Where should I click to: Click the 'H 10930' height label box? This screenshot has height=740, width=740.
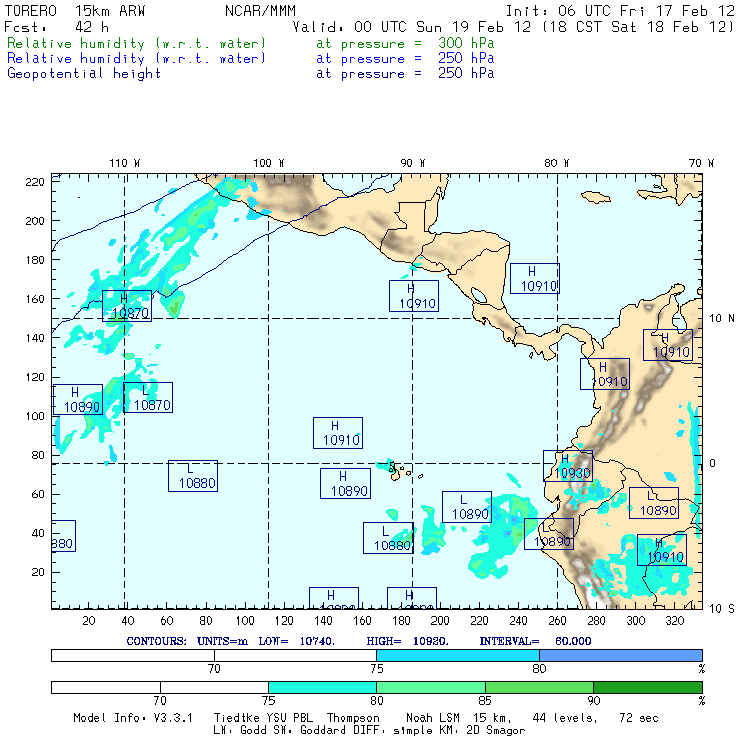[568, 466]
